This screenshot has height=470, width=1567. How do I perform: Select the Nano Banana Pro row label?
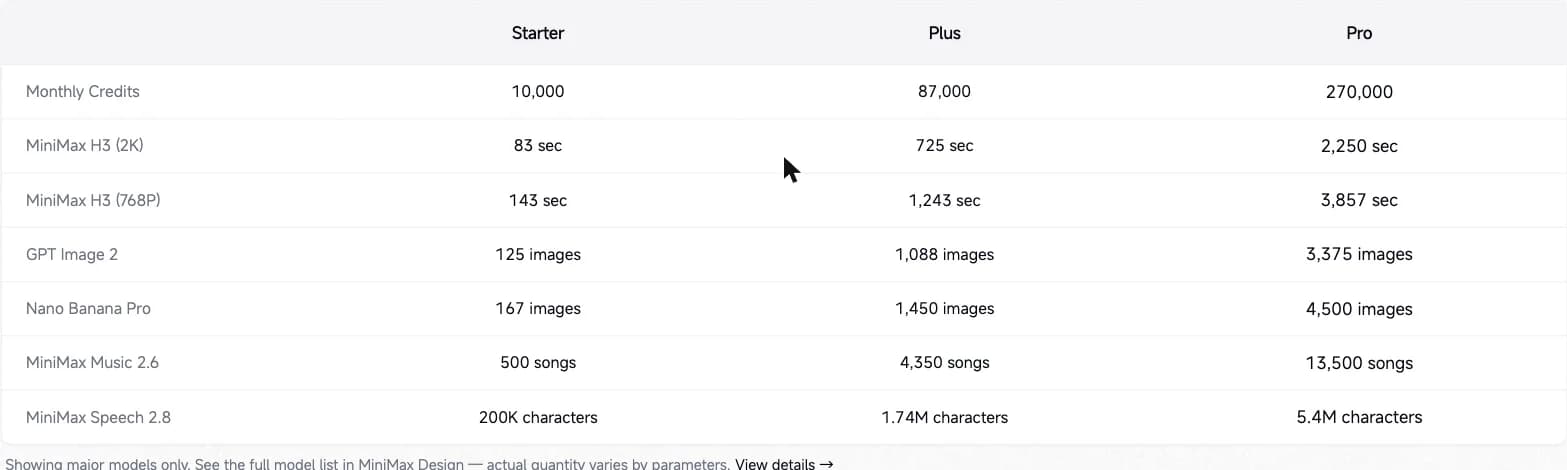[x=88, y=308]
